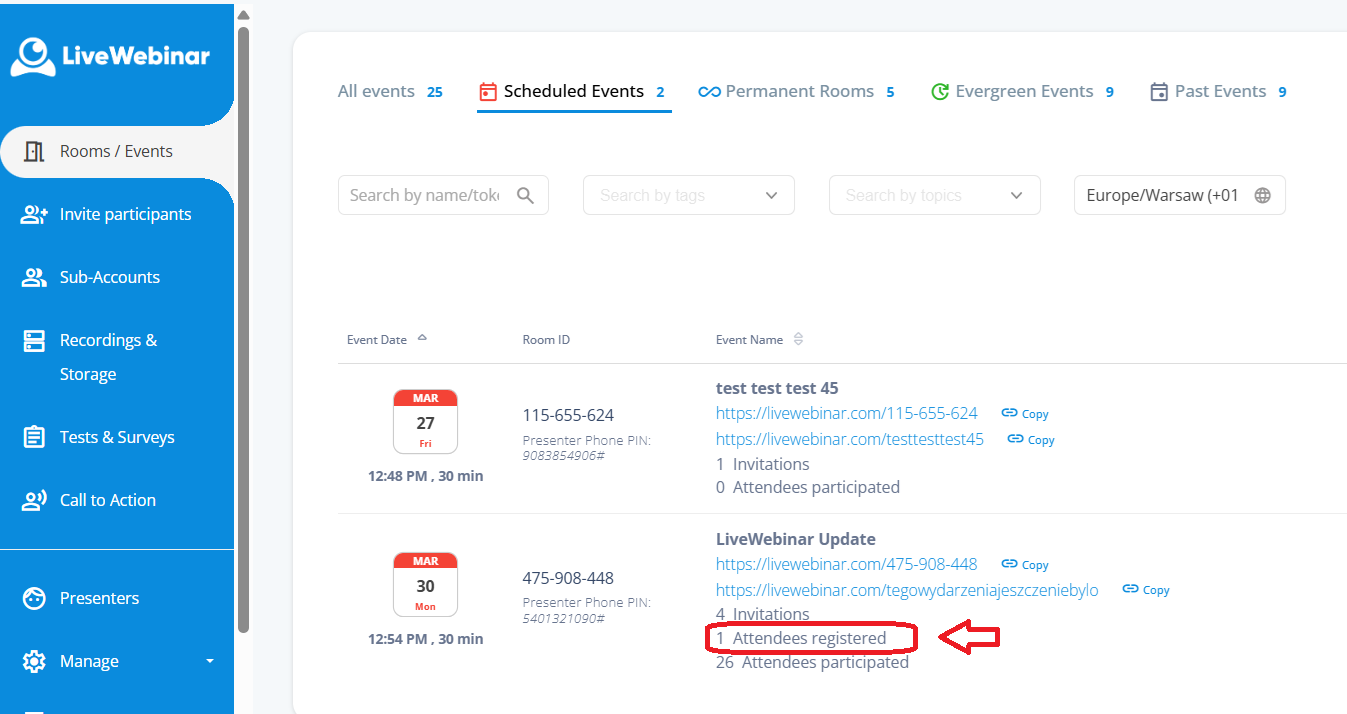Click Copy icon beside testtesttest45 link
The width and height of the screenshot is (1347, 714).
click(1016, 439)
